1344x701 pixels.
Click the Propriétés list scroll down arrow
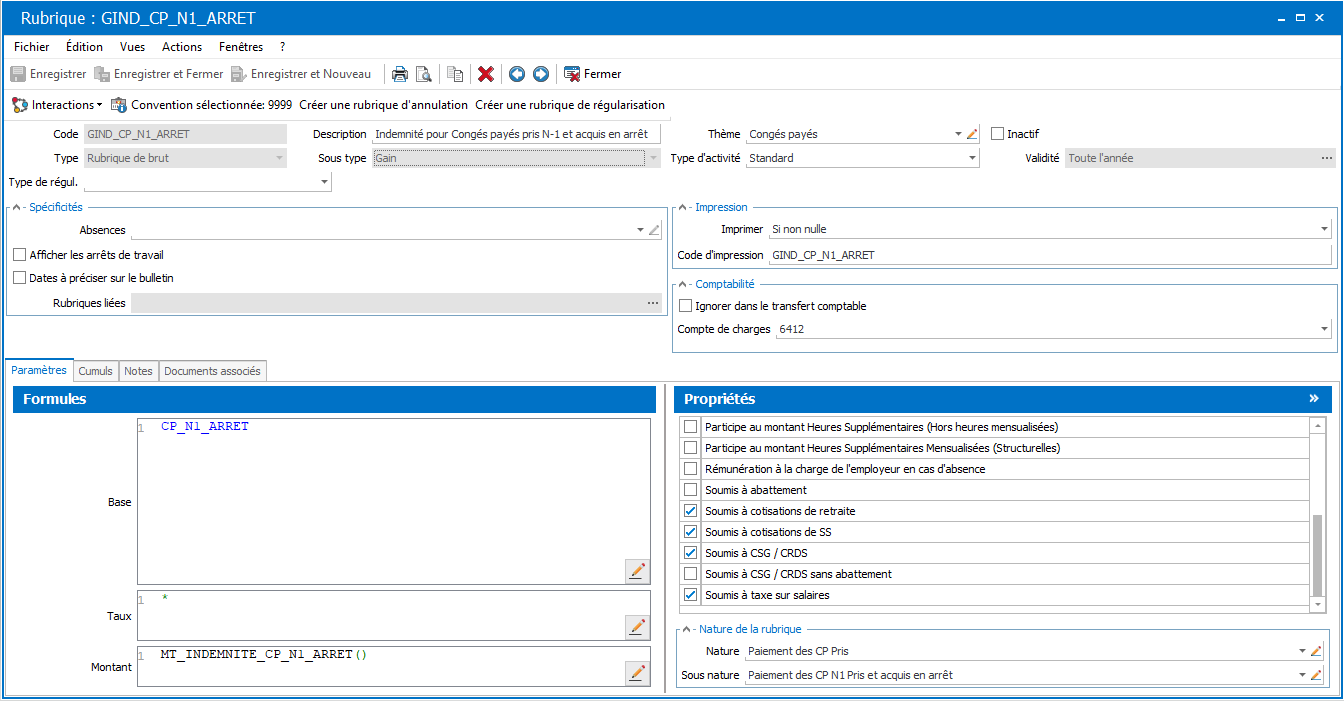click(1319, 604)
